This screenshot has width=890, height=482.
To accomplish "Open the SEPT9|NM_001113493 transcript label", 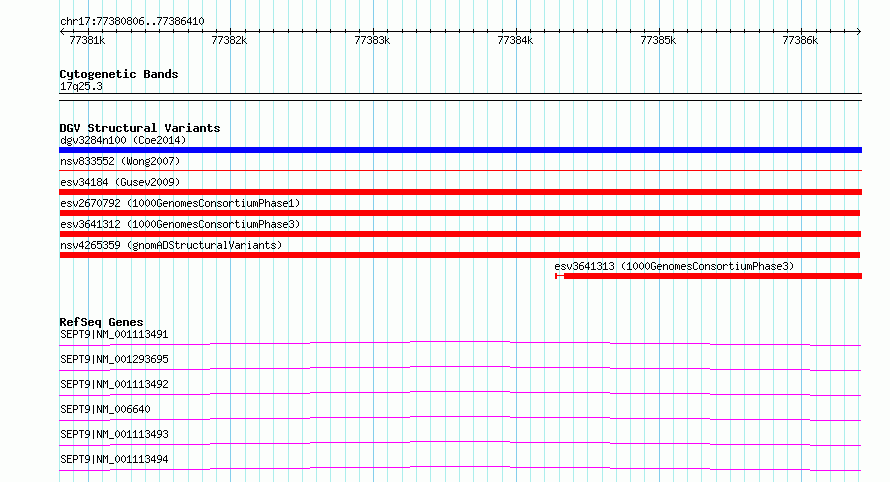I will click(x=114, y=434).
